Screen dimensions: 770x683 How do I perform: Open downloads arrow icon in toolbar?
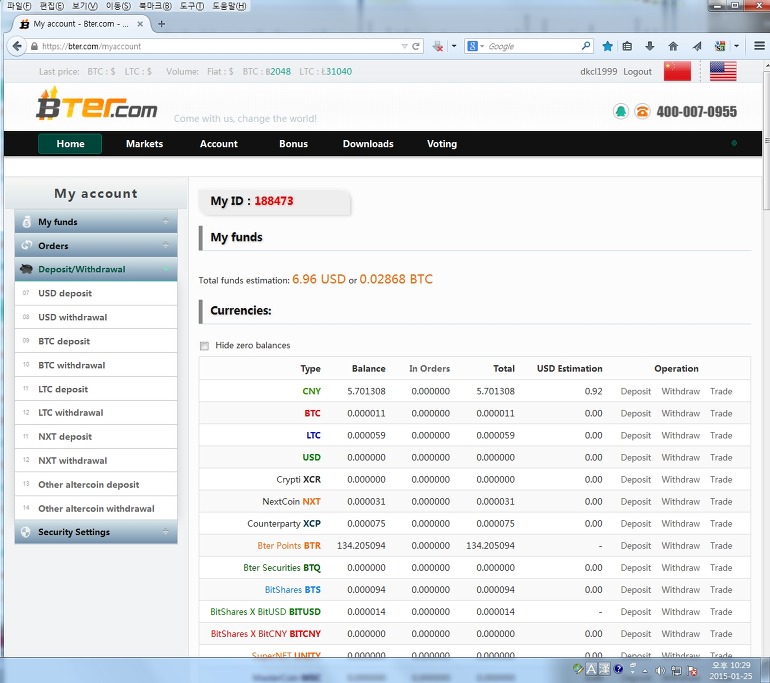tap(650, 46)
